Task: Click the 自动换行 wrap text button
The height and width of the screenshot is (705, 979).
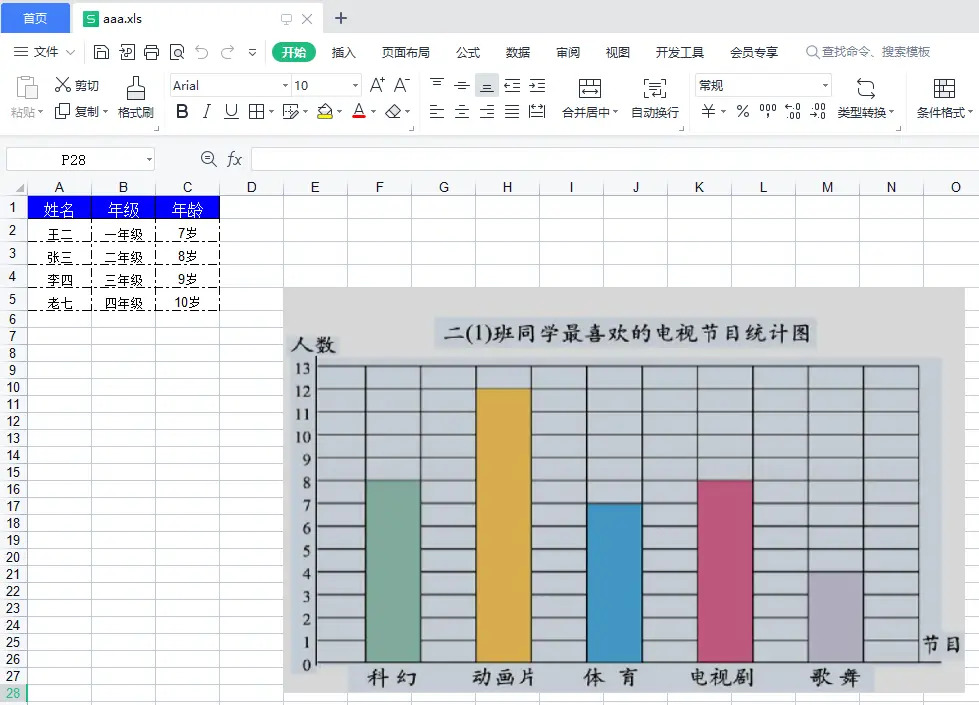Action: [655, 98]
